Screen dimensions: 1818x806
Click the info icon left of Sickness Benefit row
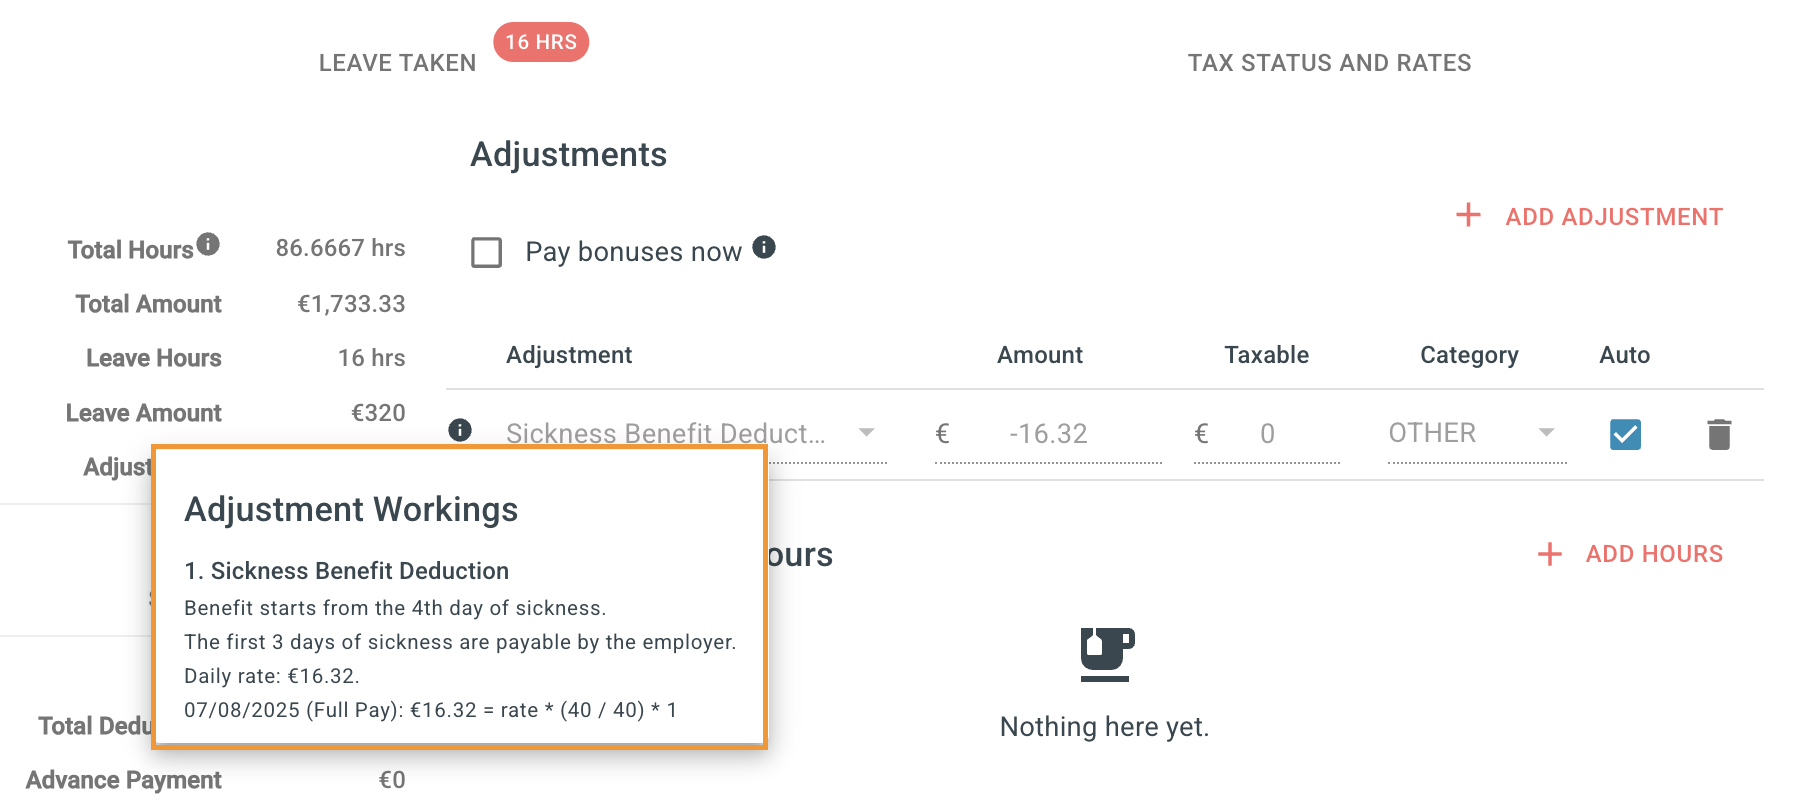(460, 430)
